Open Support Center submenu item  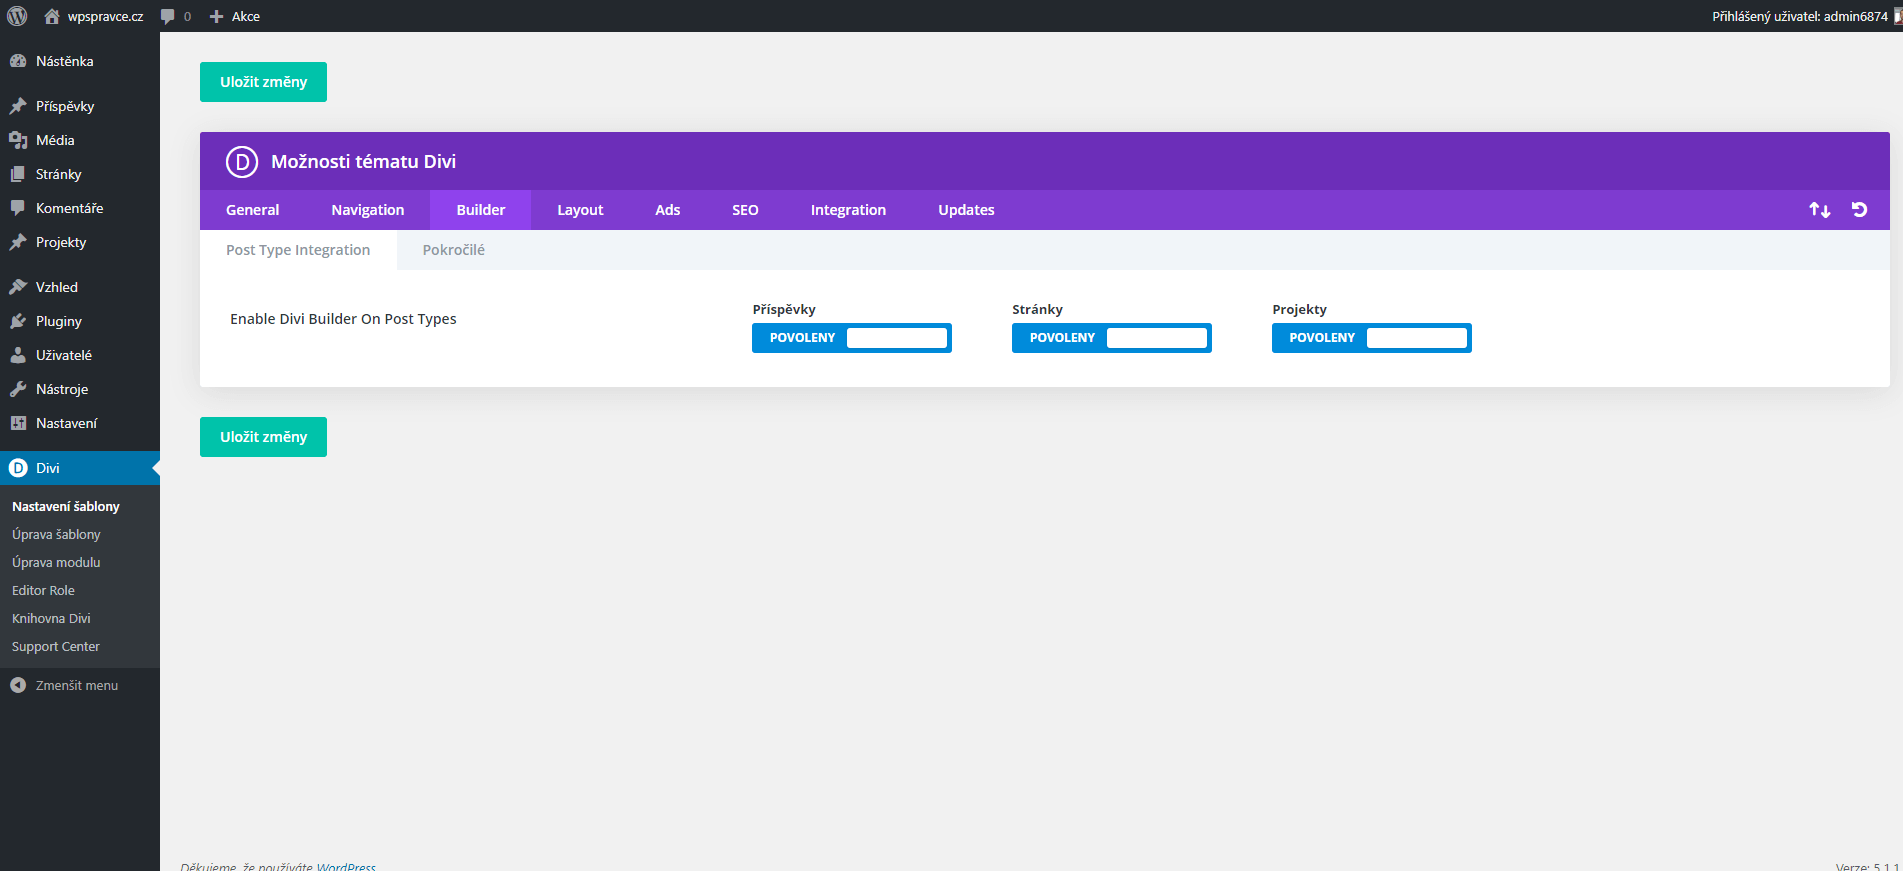point(56,647)
